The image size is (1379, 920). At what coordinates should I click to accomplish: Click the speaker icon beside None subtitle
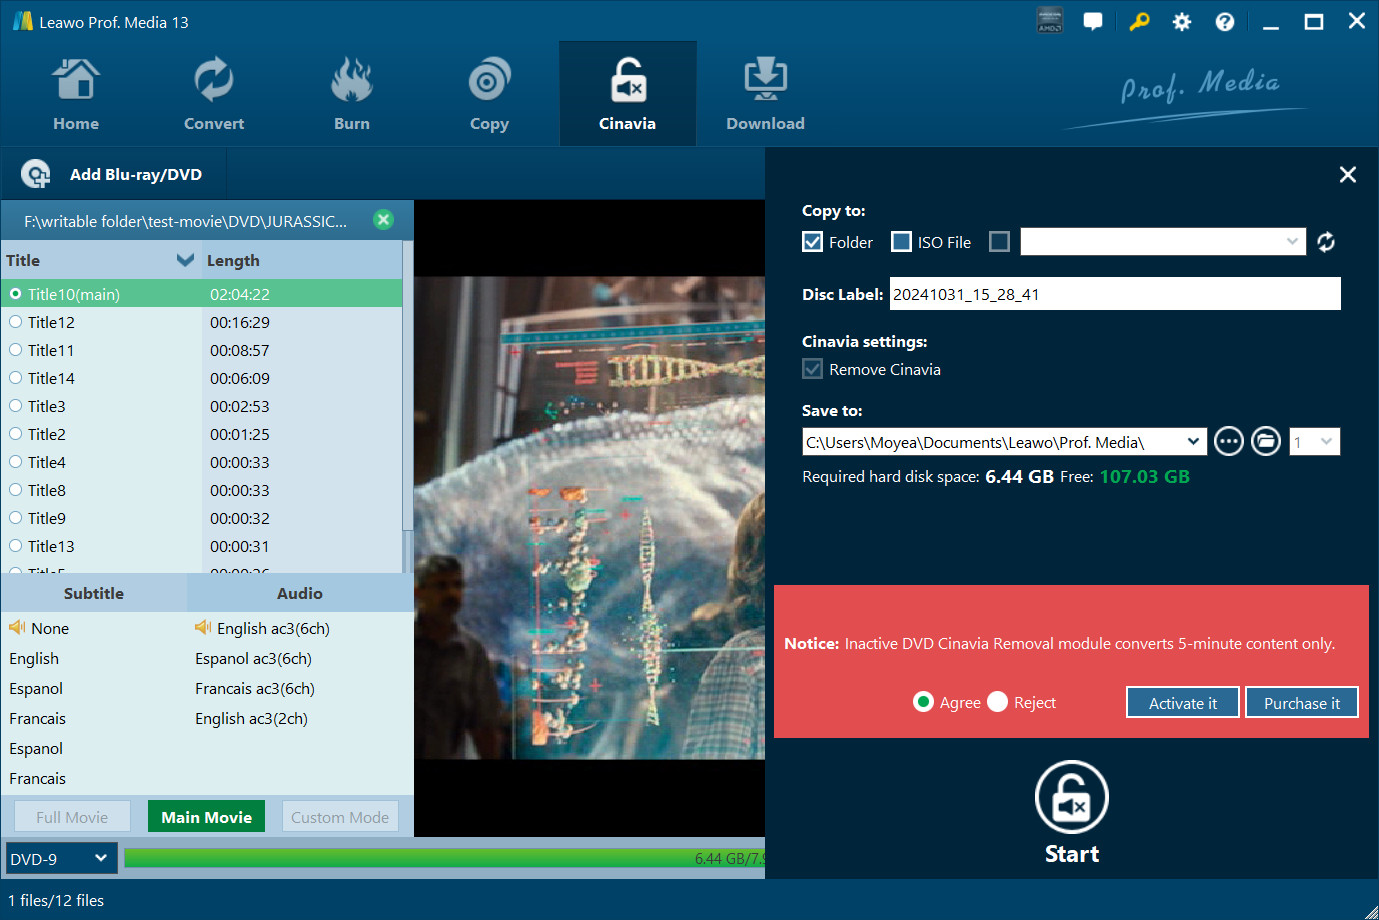pyautogui.click(x=17, y=627)
